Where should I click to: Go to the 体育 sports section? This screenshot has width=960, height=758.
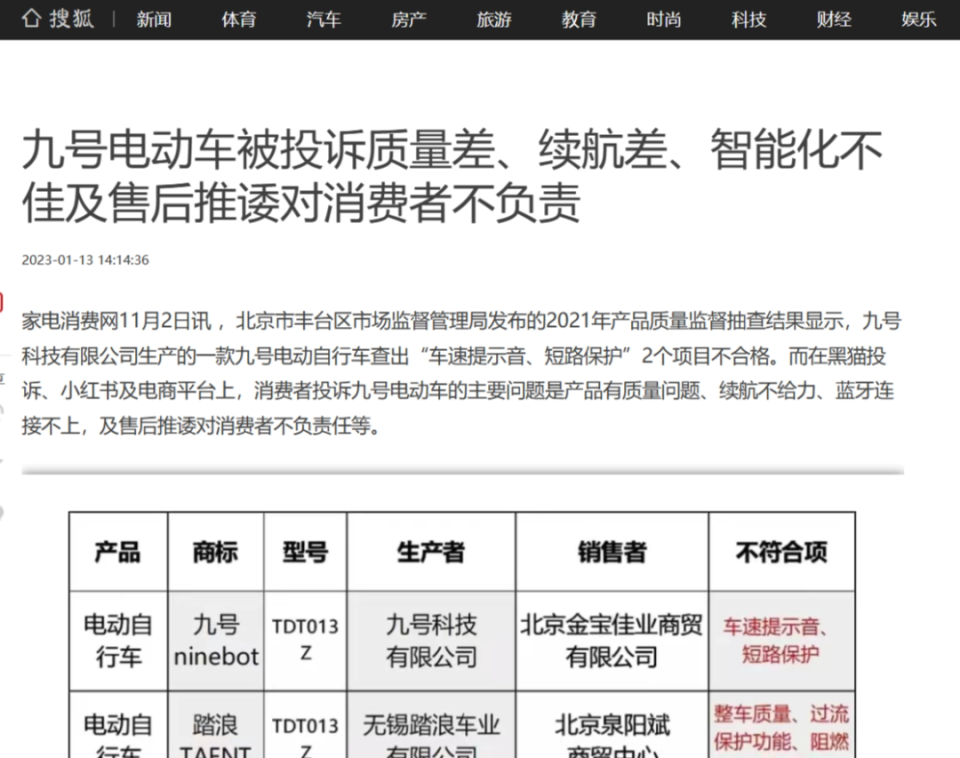pos(239,20)
